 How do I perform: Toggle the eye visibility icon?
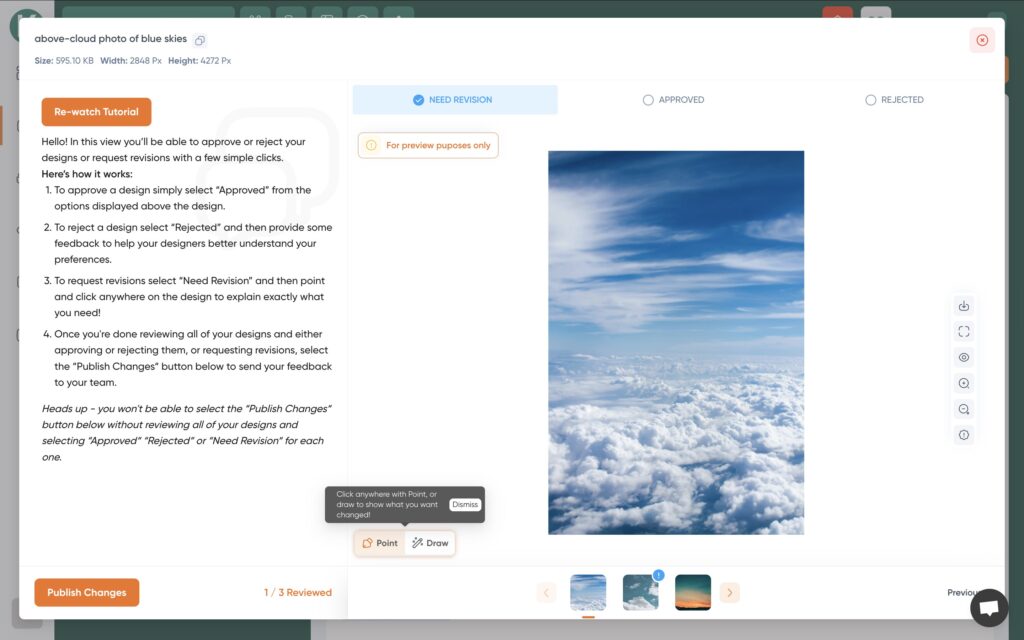964,358
